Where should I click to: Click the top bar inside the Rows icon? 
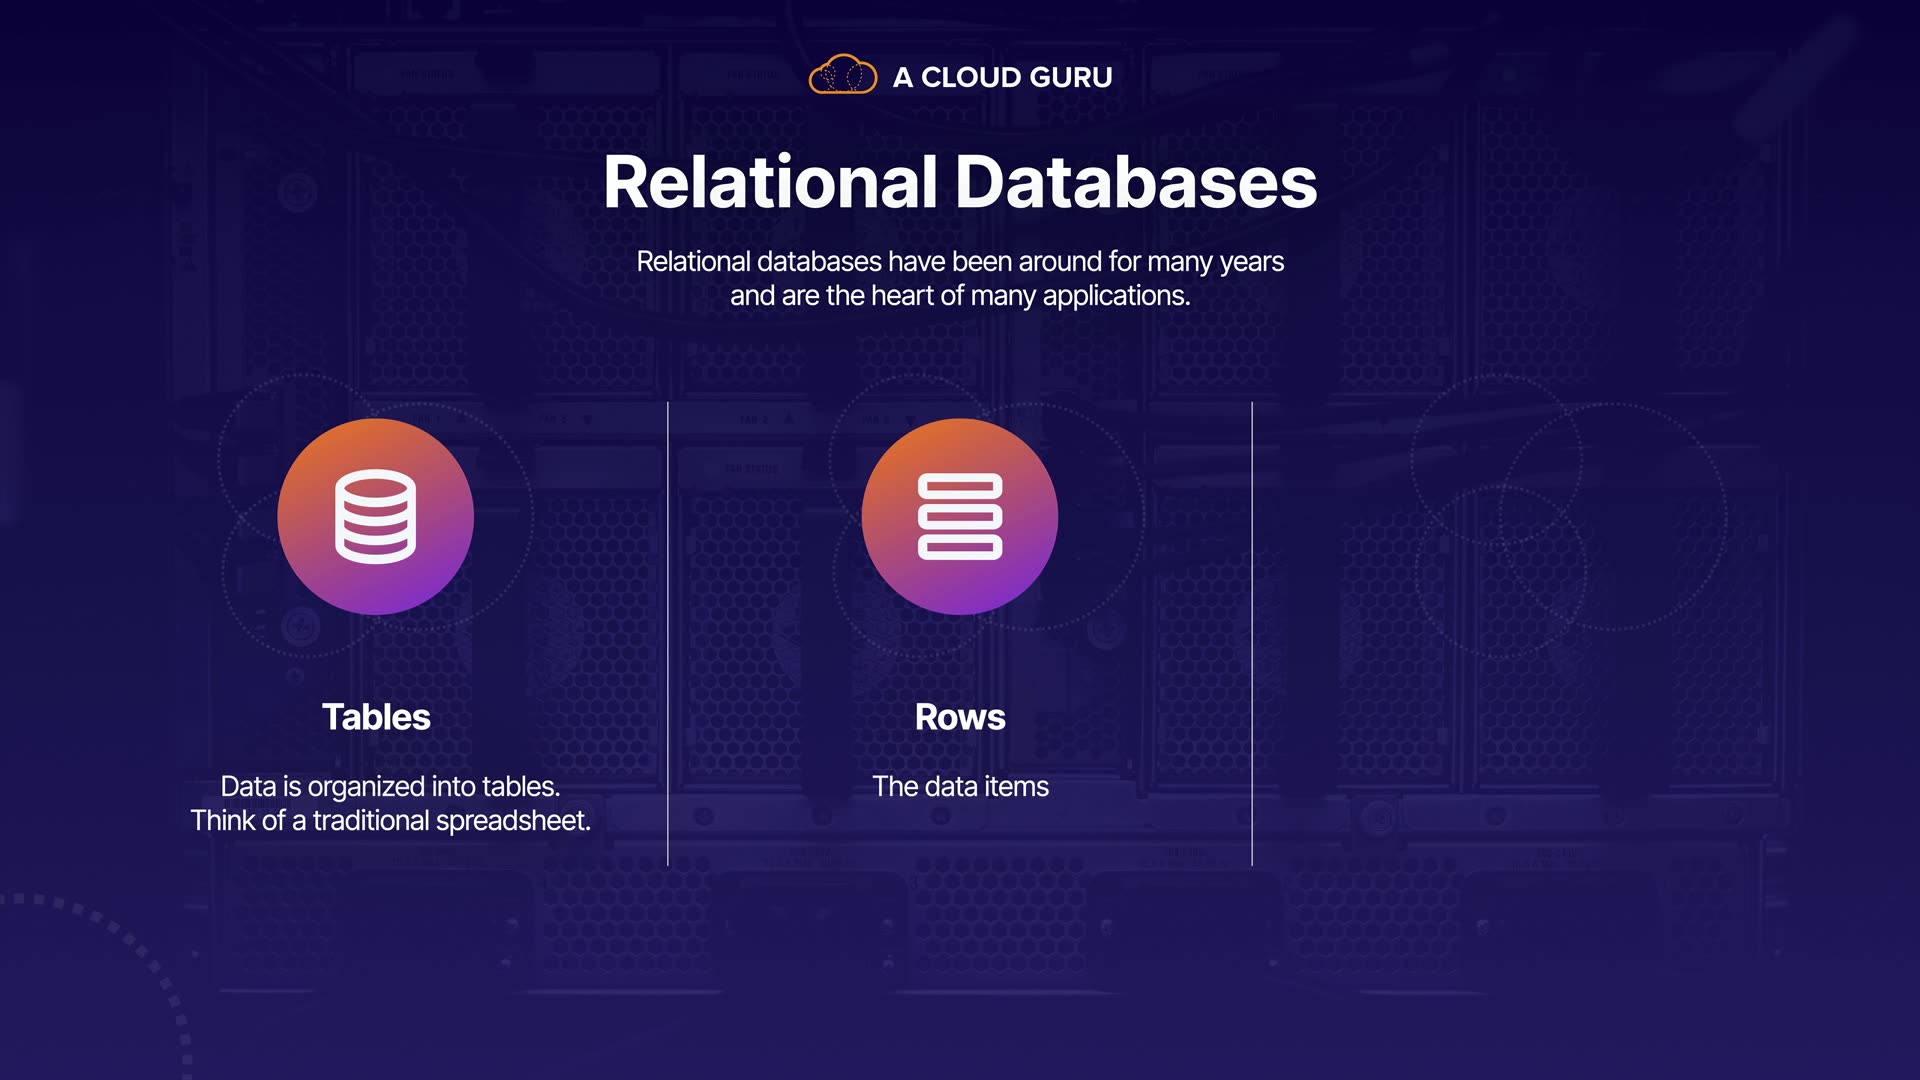[x=959, y=486]
